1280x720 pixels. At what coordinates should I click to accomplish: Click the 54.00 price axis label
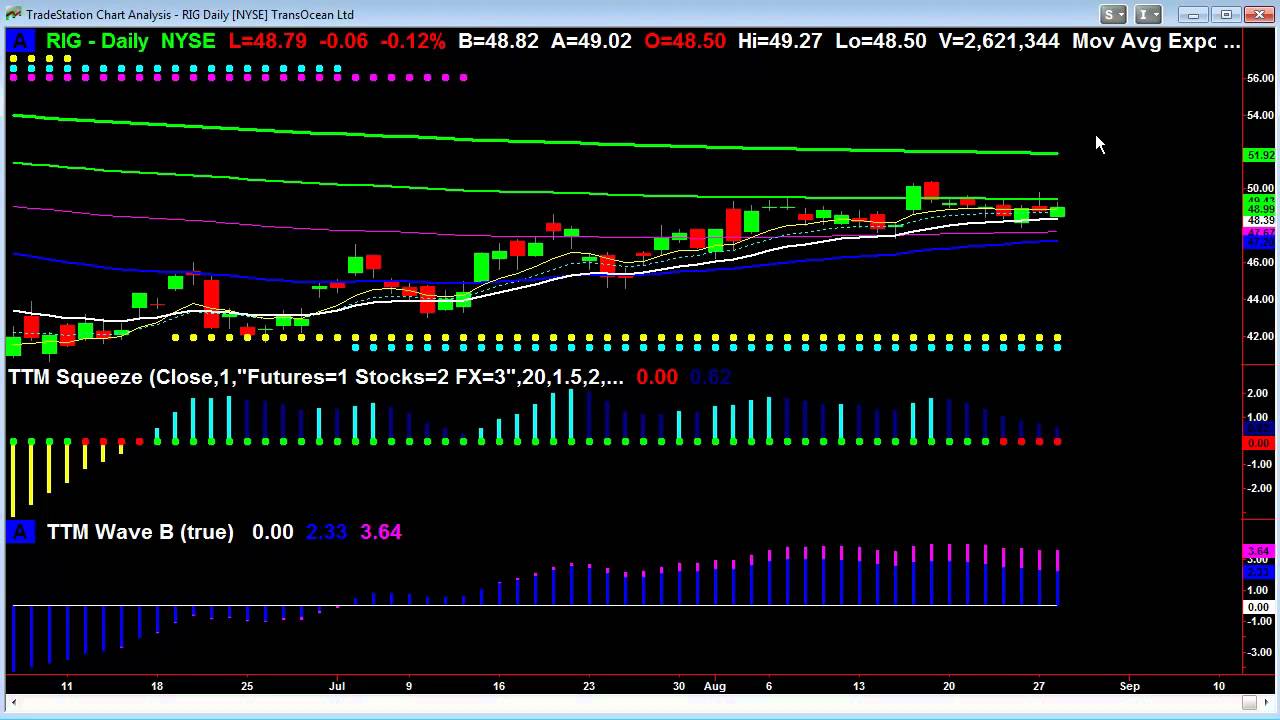click(x=1260, y=115)
